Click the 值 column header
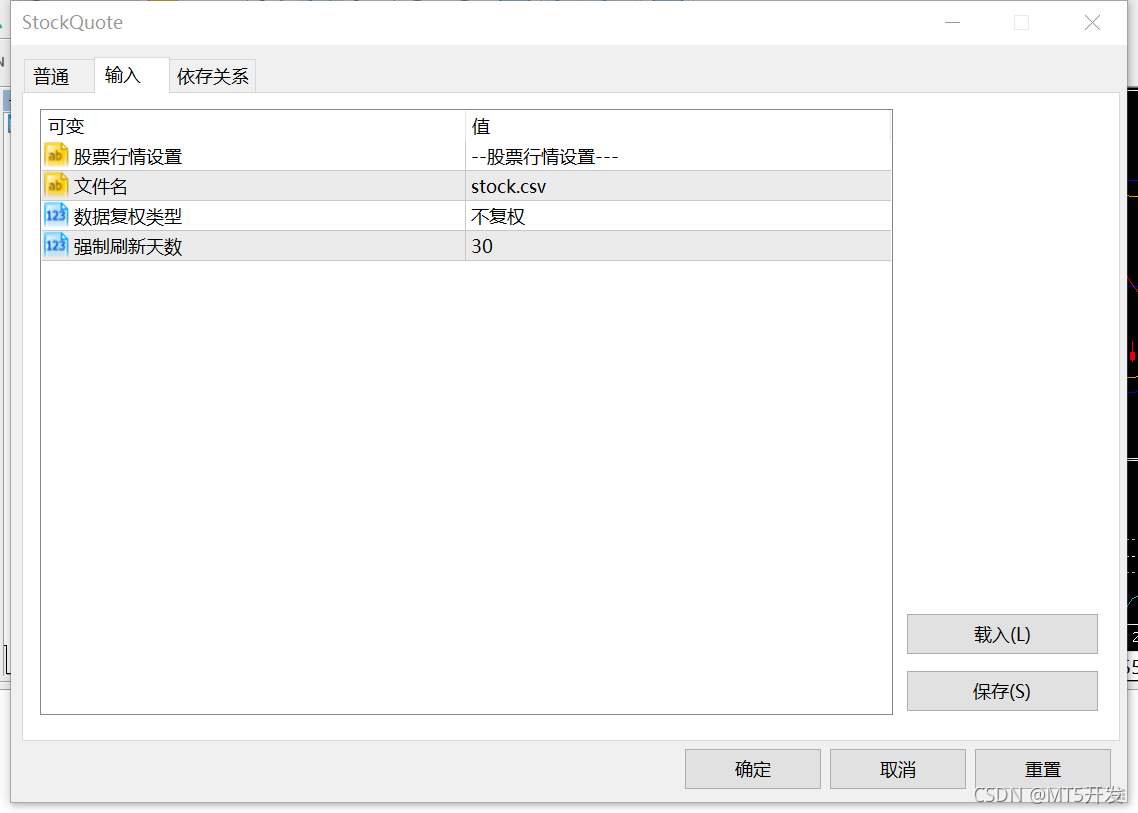 tap(477, 126)
